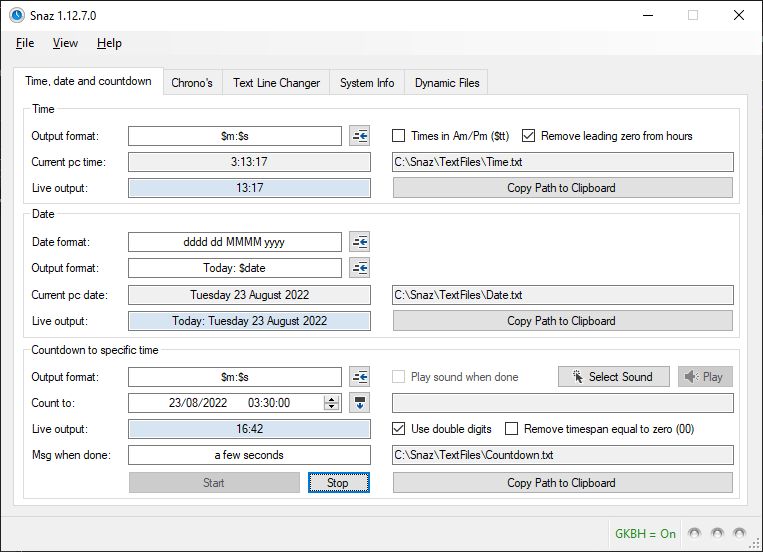Click the blue down-arrow icon beside Count to
This screenshot has width=763, height=552.
[x=360, y=403]
